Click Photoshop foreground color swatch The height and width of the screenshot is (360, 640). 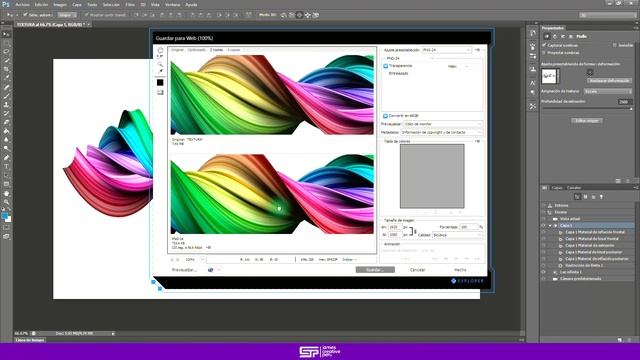(x=4, y=216)
